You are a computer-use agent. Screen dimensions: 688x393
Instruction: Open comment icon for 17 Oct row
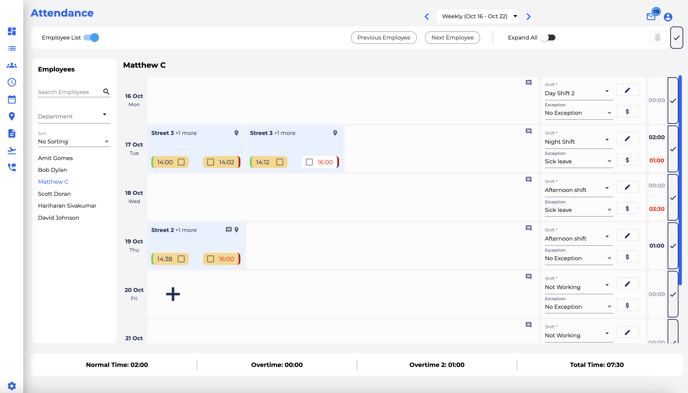[529, 131]
